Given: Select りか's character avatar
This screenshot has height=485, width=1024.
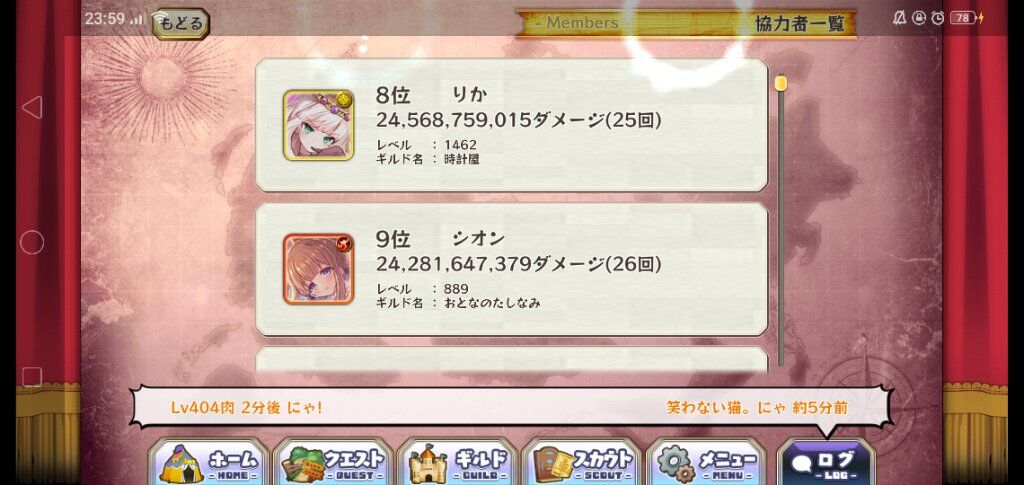Looking at the screenshot, I should coord(318,125).
